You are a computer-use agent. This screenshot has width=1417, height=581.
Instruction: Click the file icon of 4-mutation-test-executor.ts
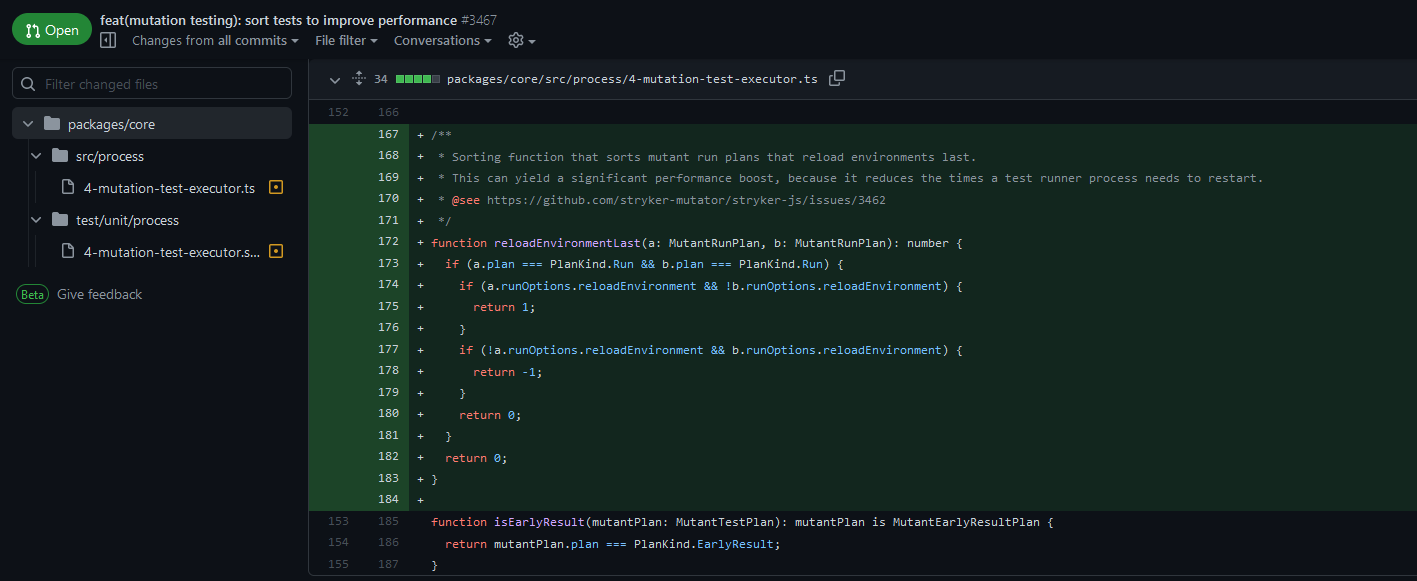point(68,188)
